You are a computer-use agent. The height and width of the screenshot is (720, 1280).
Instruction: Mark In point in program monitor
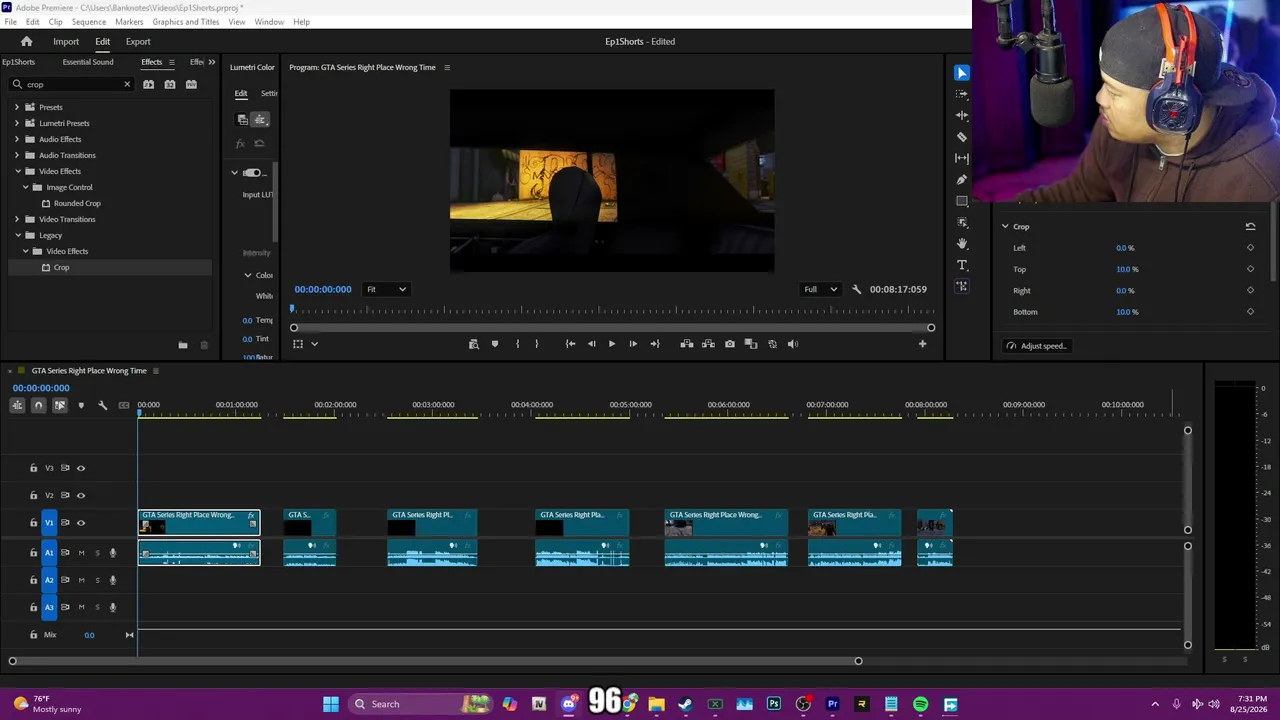pos(517,344)
